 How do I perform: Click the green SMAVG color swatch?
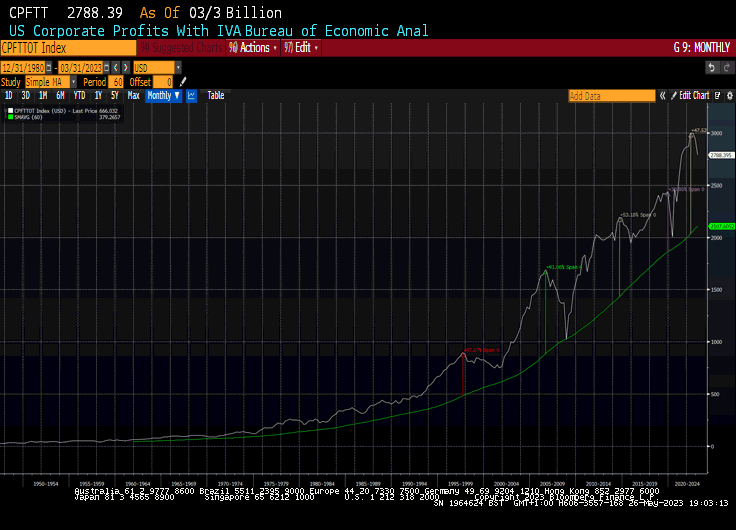[x=9, y=116]
